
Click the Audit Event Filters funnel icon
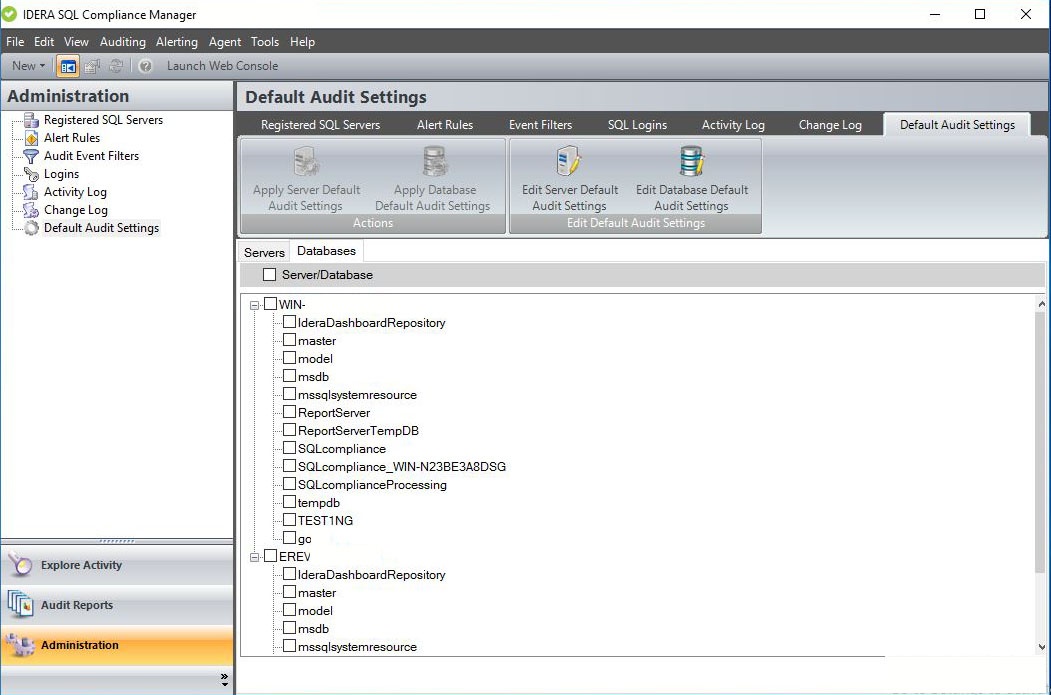[x=31, y=156]
